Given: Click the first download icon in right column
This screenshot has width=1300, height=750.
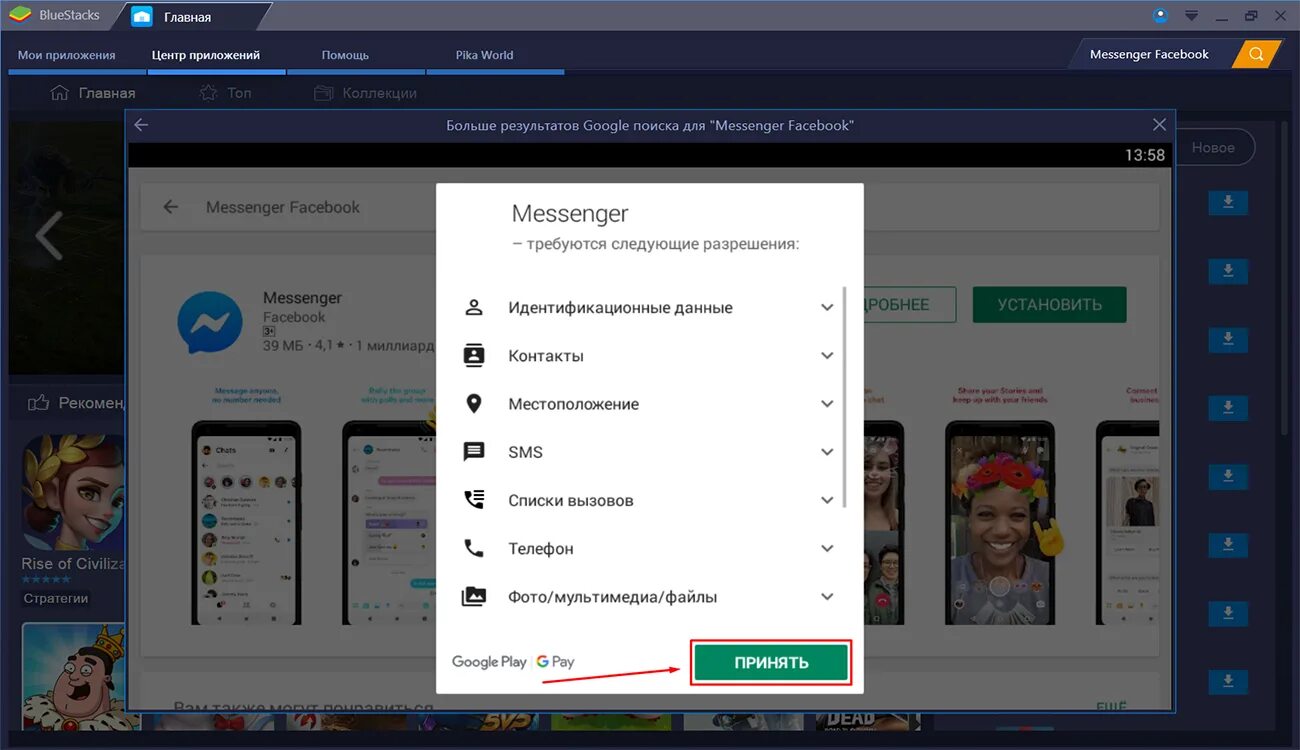Looking at the screenshot, I should tap(1228, 203).
